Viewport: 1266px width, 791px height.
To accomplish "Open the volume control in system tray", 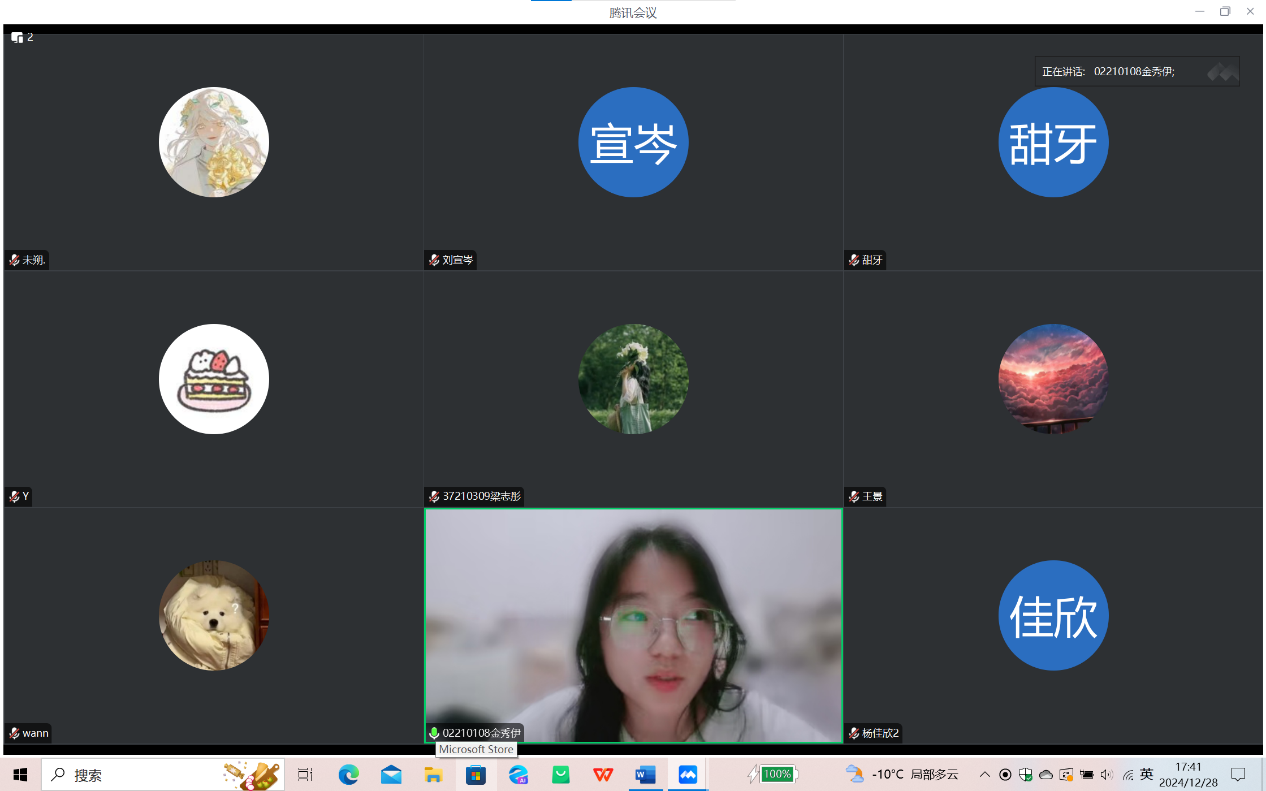I will coord(1106,775).
